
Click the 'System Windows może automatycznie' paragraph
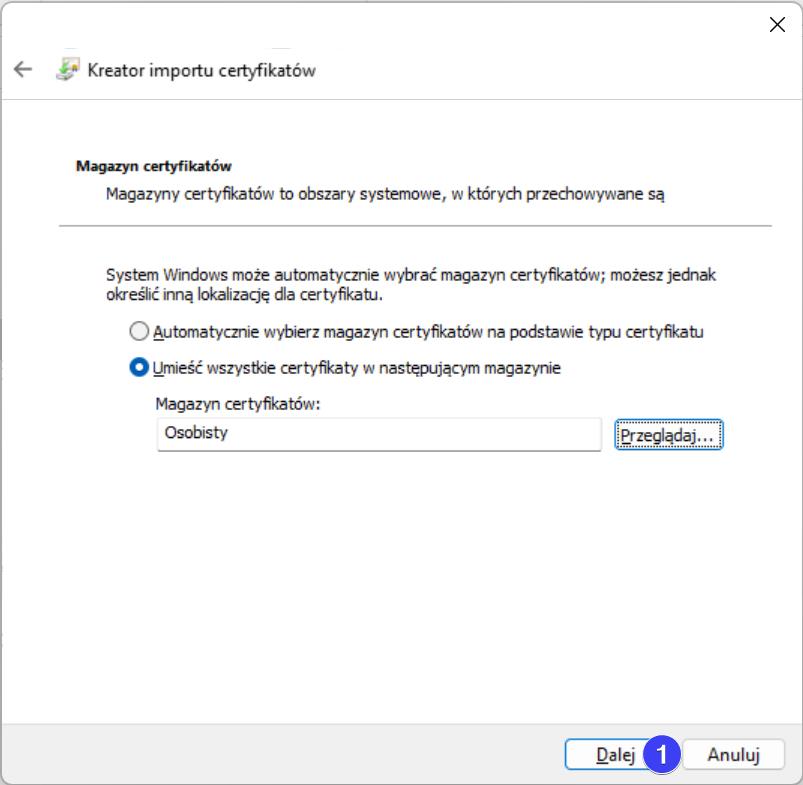pos(410,284)
